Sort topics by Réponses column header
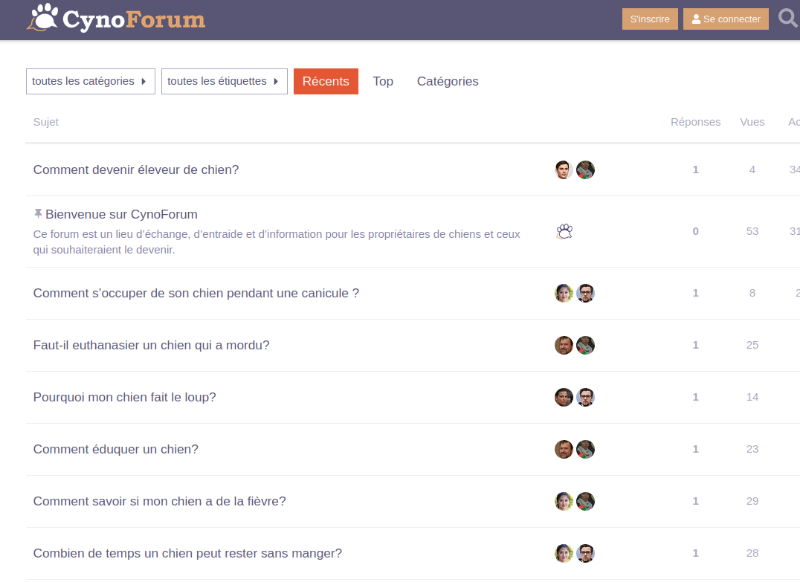Screen dimensions: 800x582 click(695, 122)
